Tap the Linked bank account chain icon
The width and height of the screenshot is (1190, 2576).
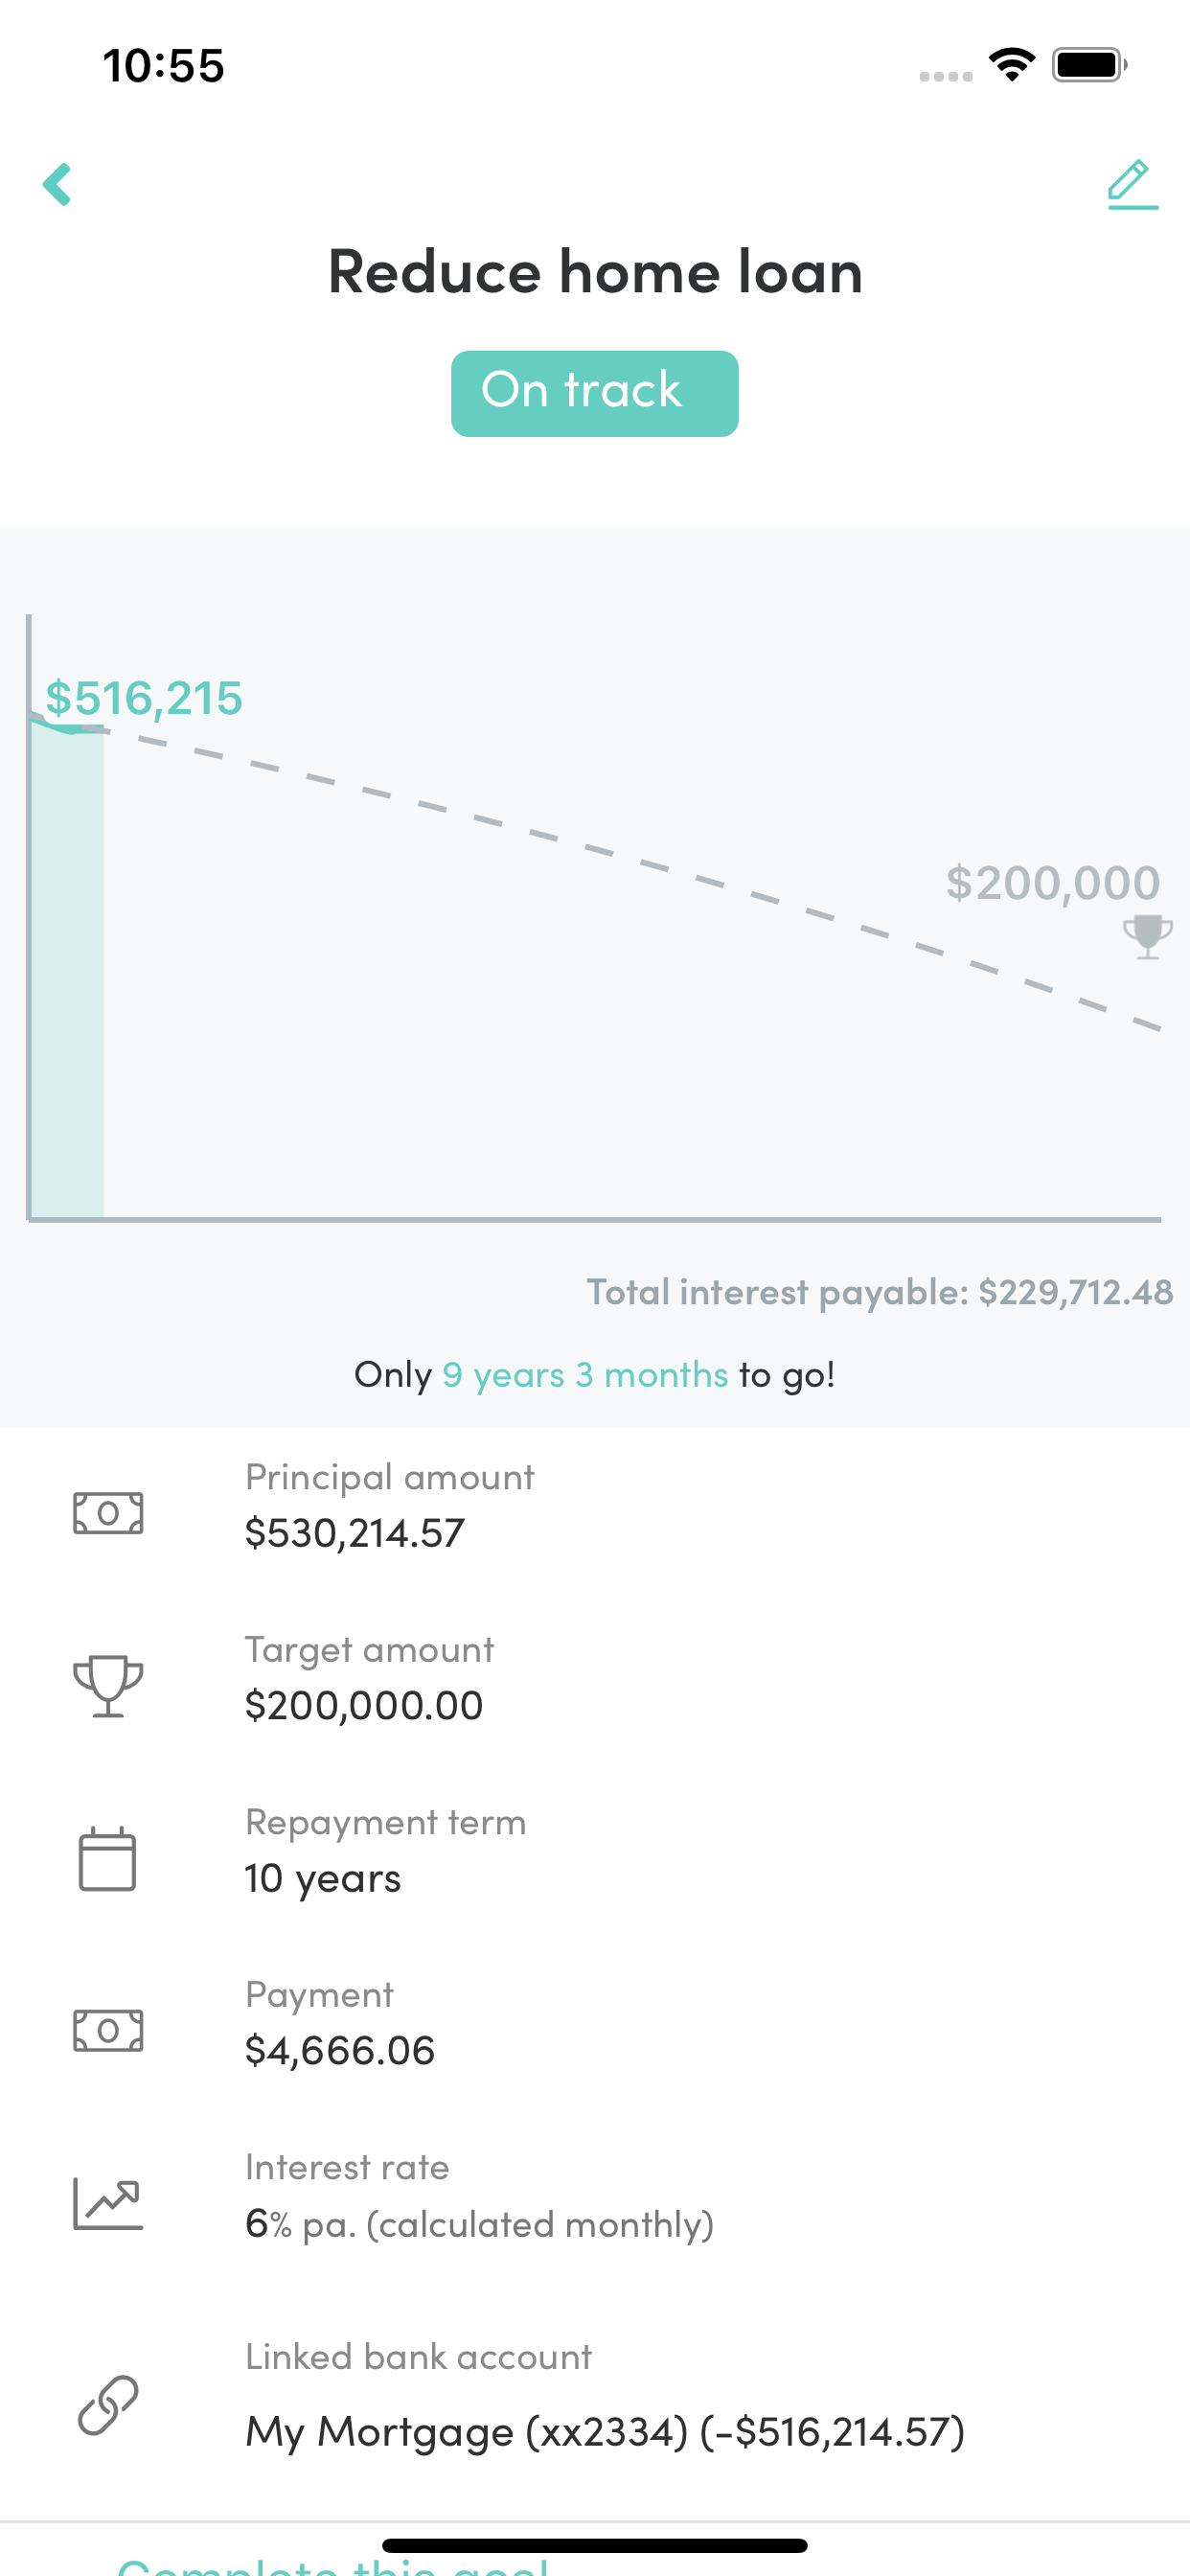point(108,2405)
